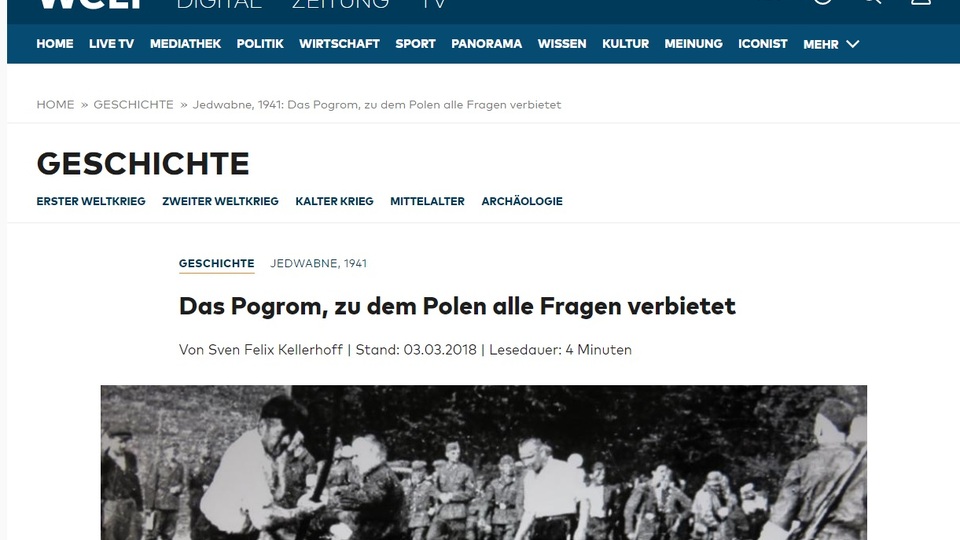Open the user account icon
This screenshot has width=960, height=540.
pos(921,2)
